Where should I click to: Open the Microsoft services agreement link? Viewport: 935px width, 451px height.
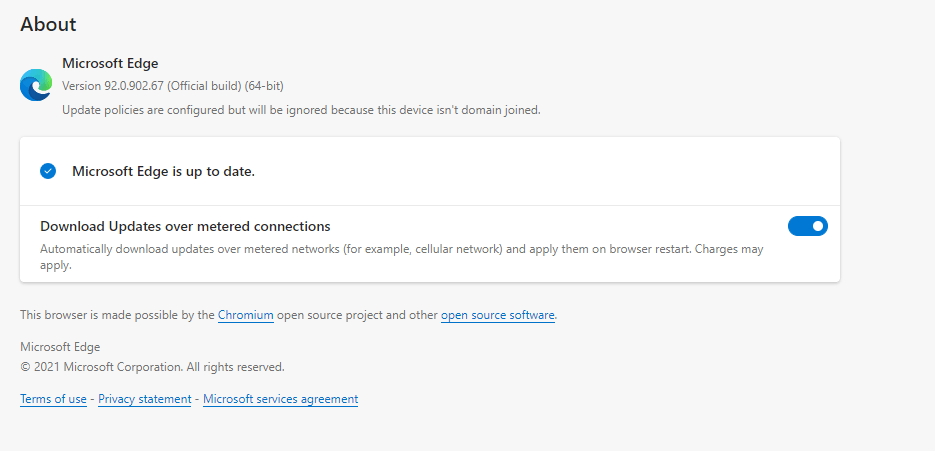[x=280, y=399]
